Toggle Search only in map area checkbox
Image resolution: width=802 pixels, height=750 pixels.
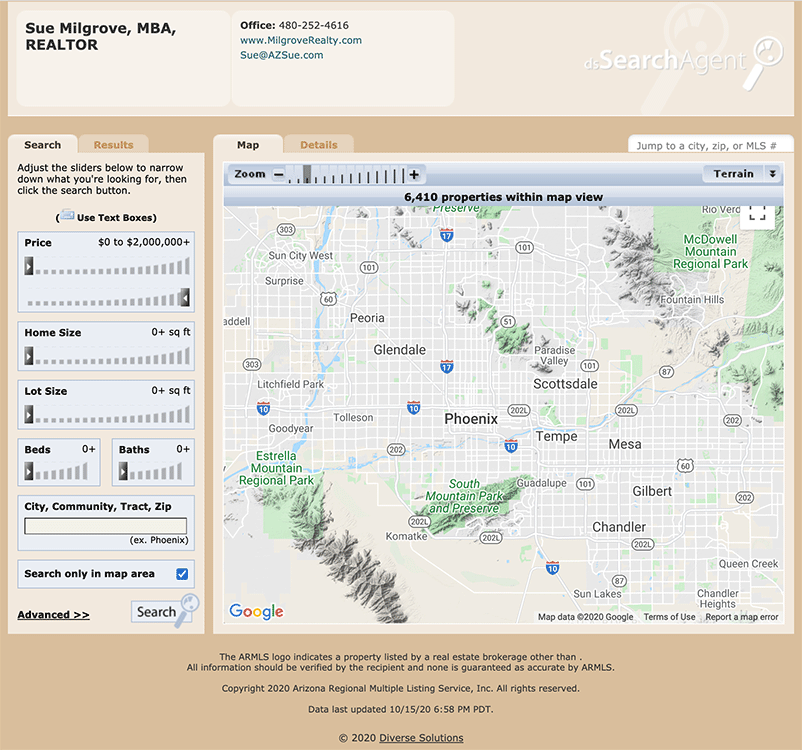[182, 574]
